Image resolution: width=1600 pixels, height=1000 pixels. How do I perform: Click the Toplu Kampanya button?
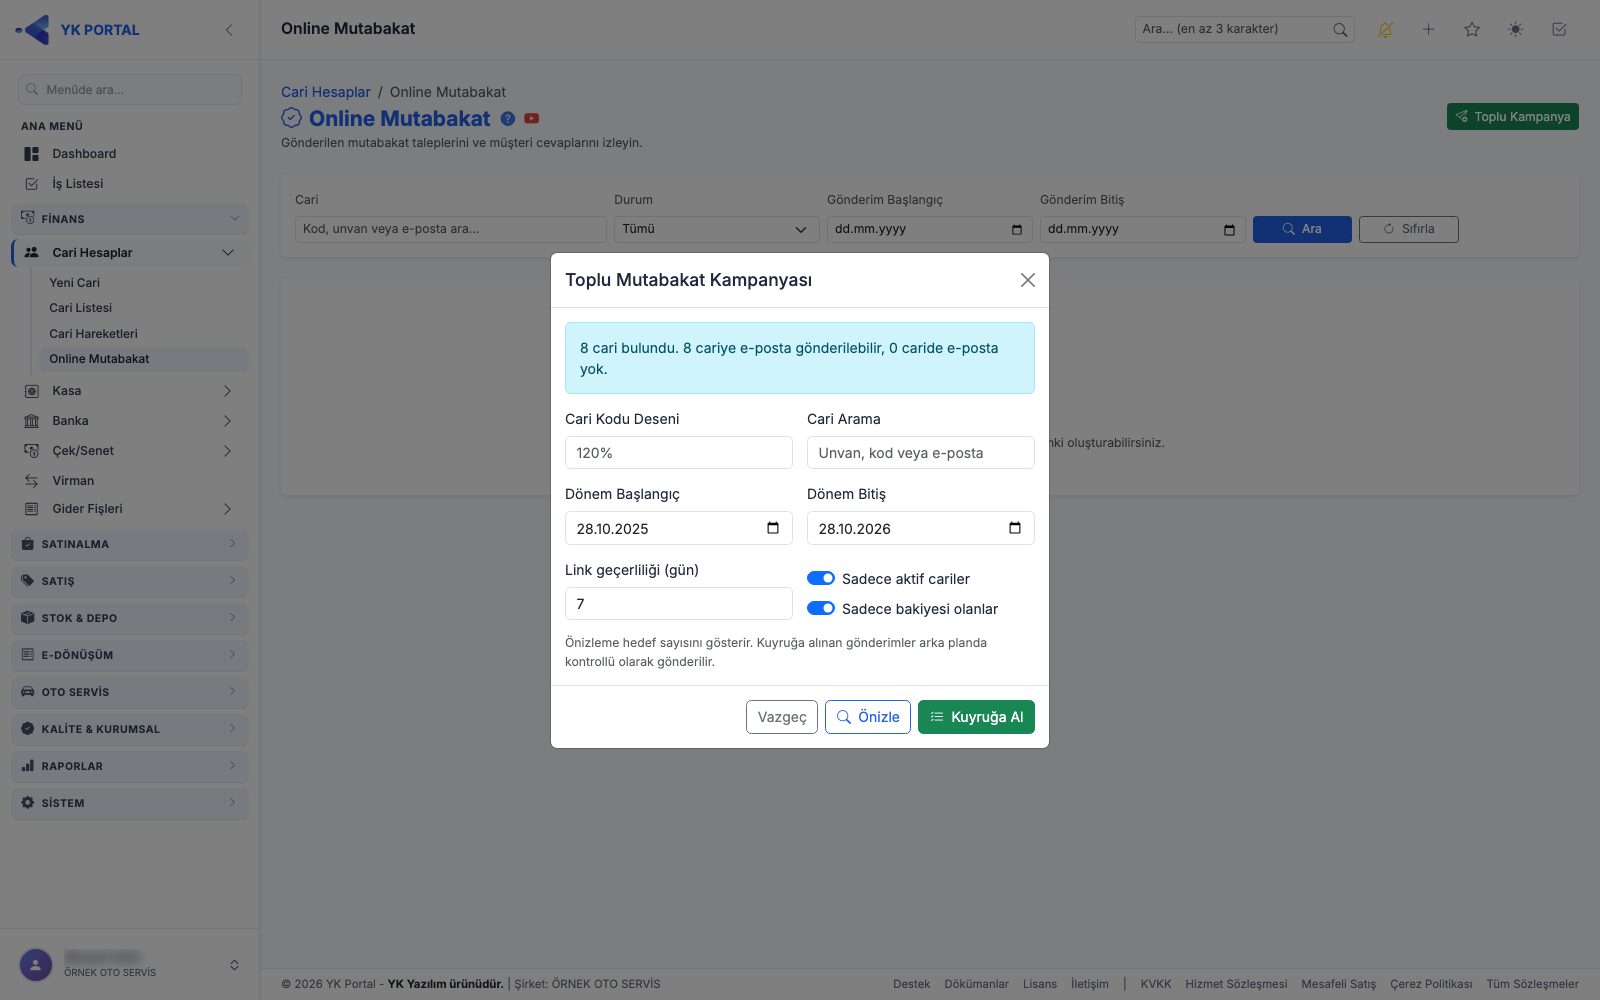click(1512, 117)
